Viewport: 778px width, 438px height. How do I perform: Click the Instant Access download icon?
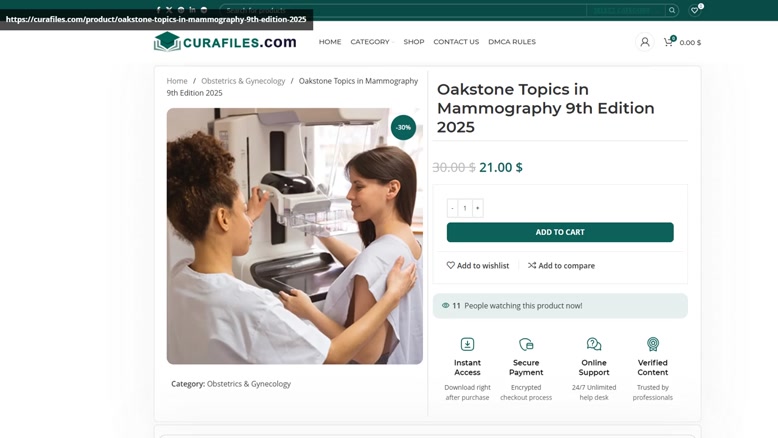467,344
